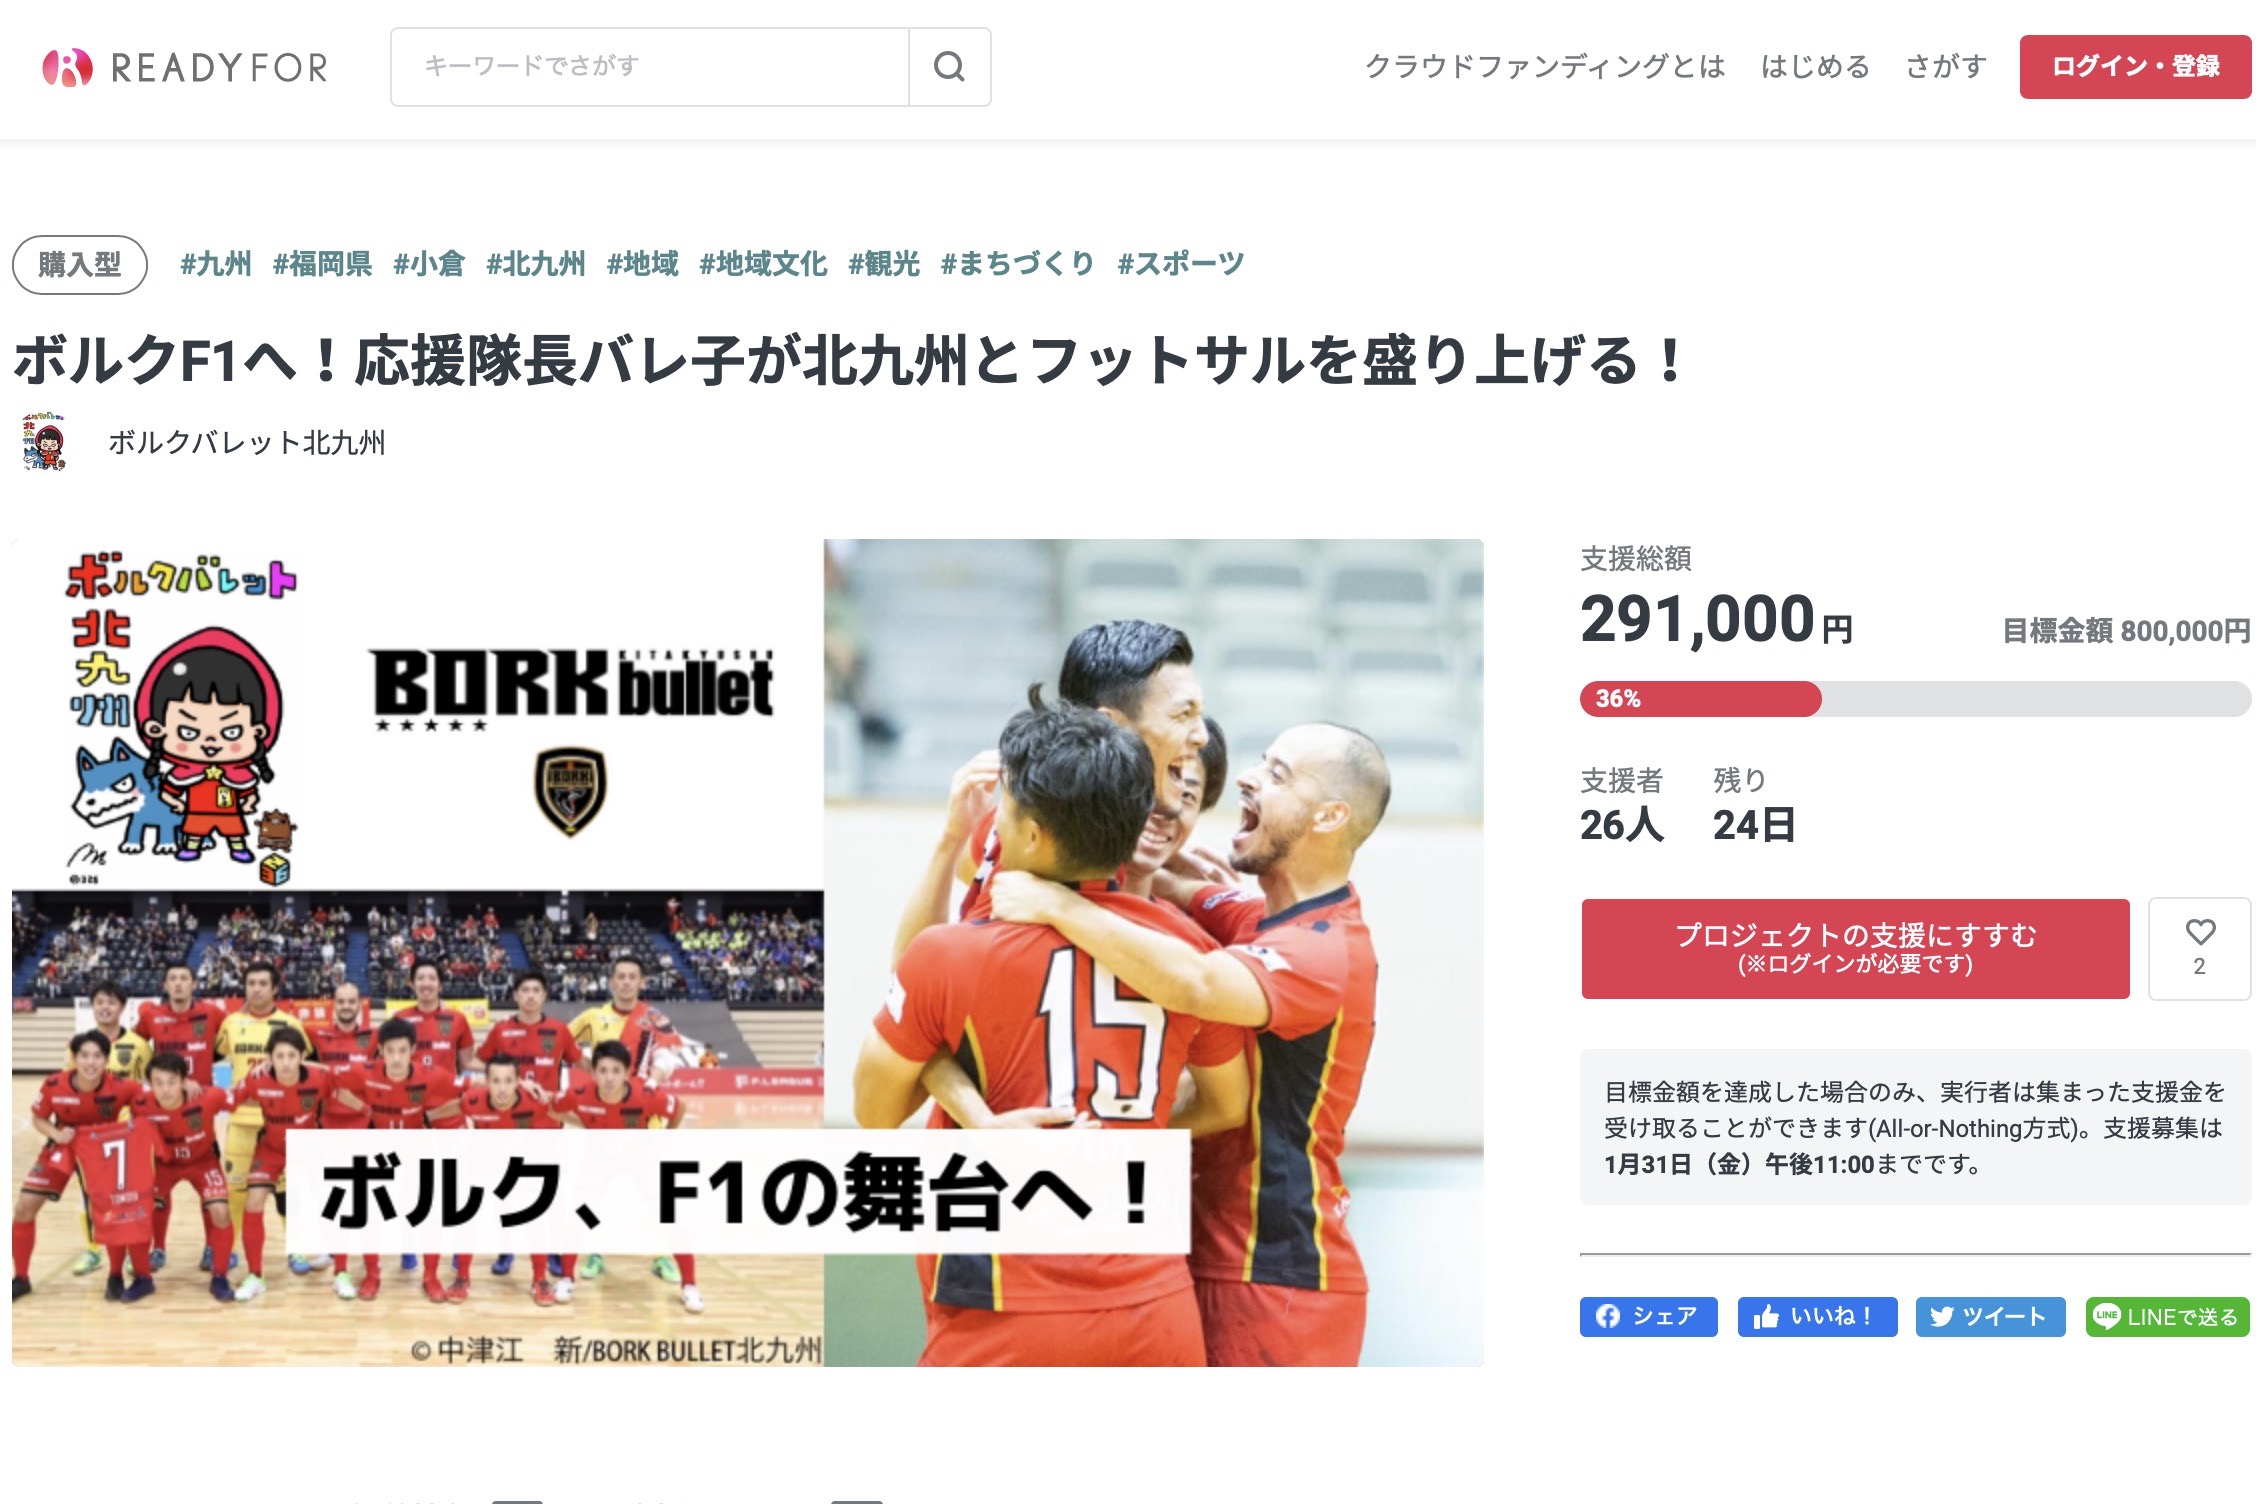Screen dimensions: 2256x1504
Task: Click the ログイン・登録 button
Action: point(2135,67)
